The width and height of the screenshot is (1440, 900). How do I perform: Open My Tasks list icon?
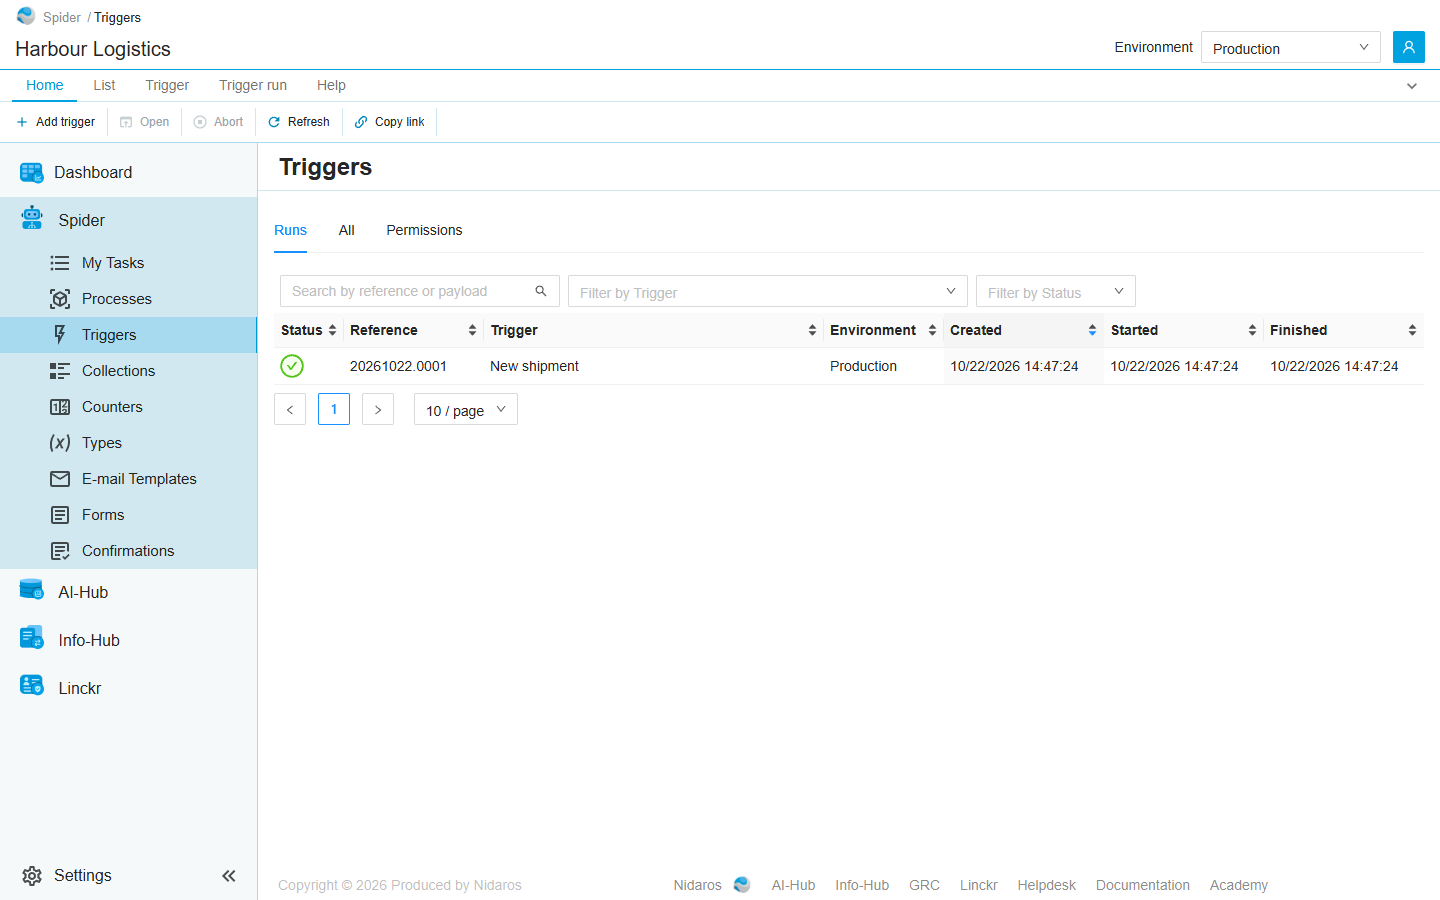pos(60,263)
